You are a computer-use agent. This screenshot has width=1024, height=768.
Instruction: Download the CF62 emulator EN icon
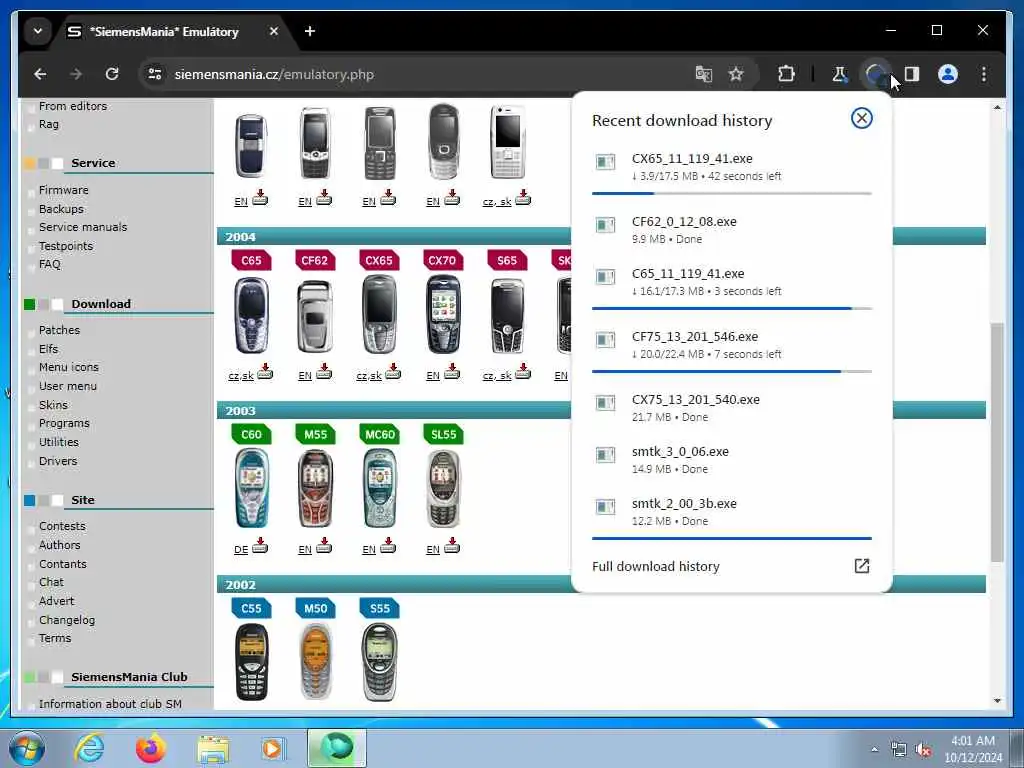coord(324,372)
